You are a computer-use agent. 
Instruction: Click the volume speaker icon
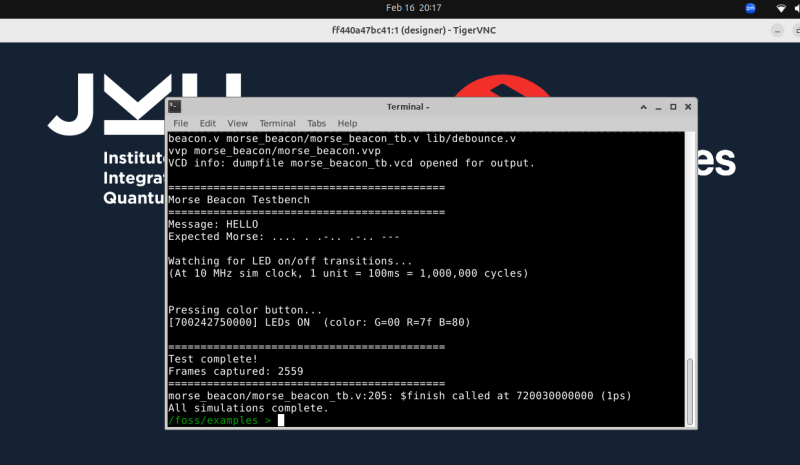coord(796,7)
